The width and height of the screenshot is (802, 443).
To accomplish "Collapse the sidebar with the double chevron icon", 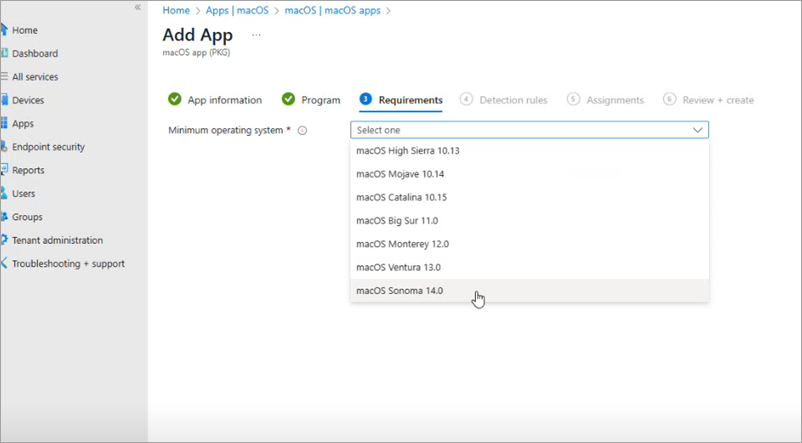I will 138,7.
